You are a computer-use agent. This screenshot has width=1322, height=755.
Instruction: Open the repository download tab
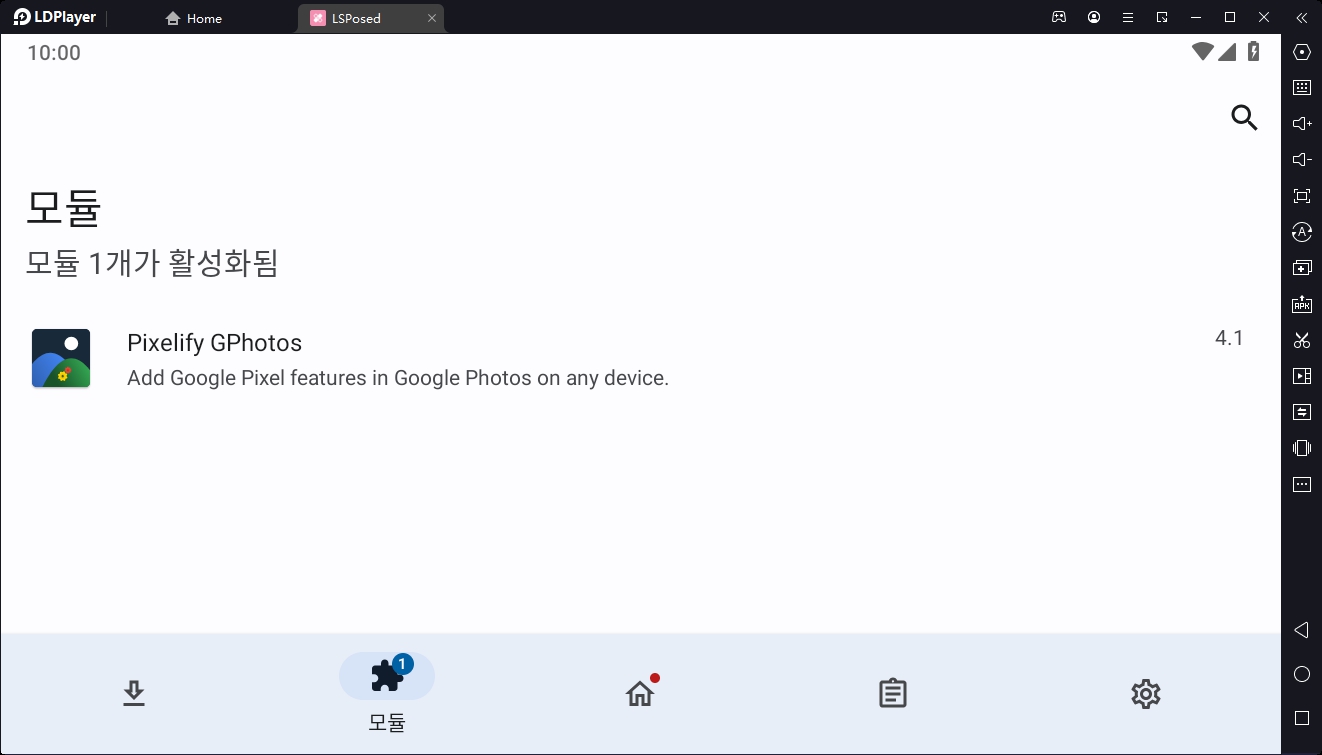134,693
